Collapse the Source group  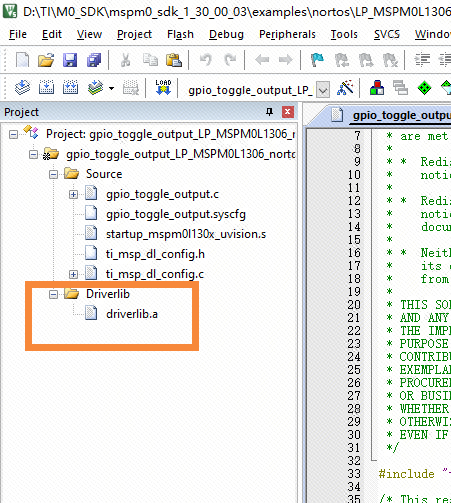click(53, 174)
